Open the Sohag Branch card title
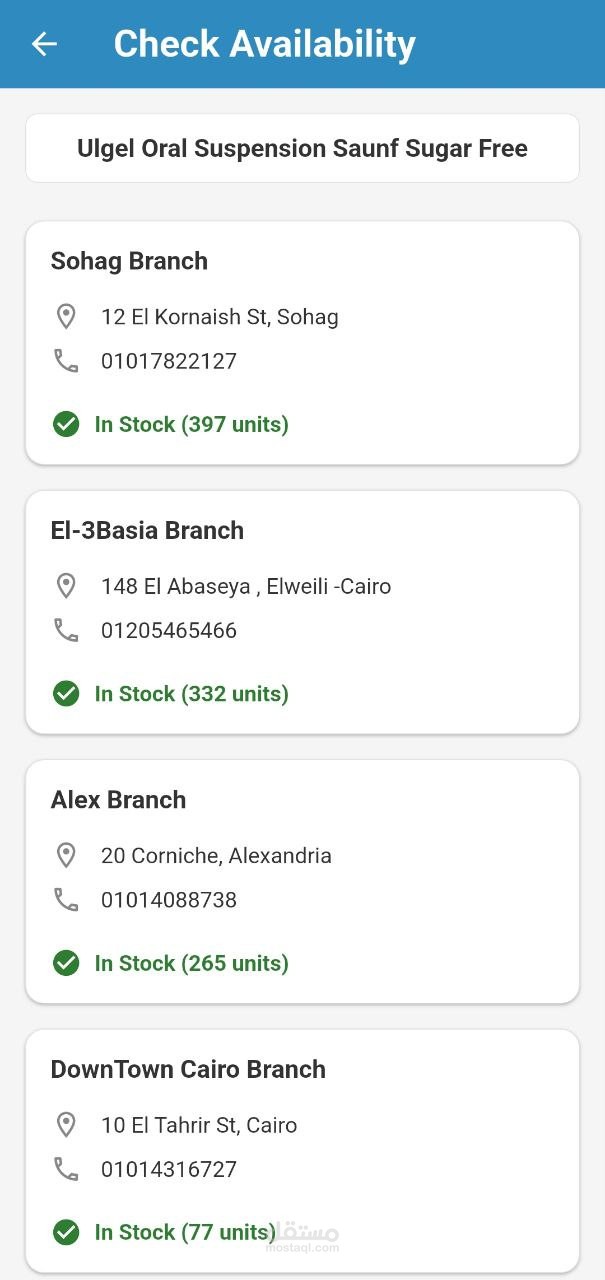 coord(129,261)
